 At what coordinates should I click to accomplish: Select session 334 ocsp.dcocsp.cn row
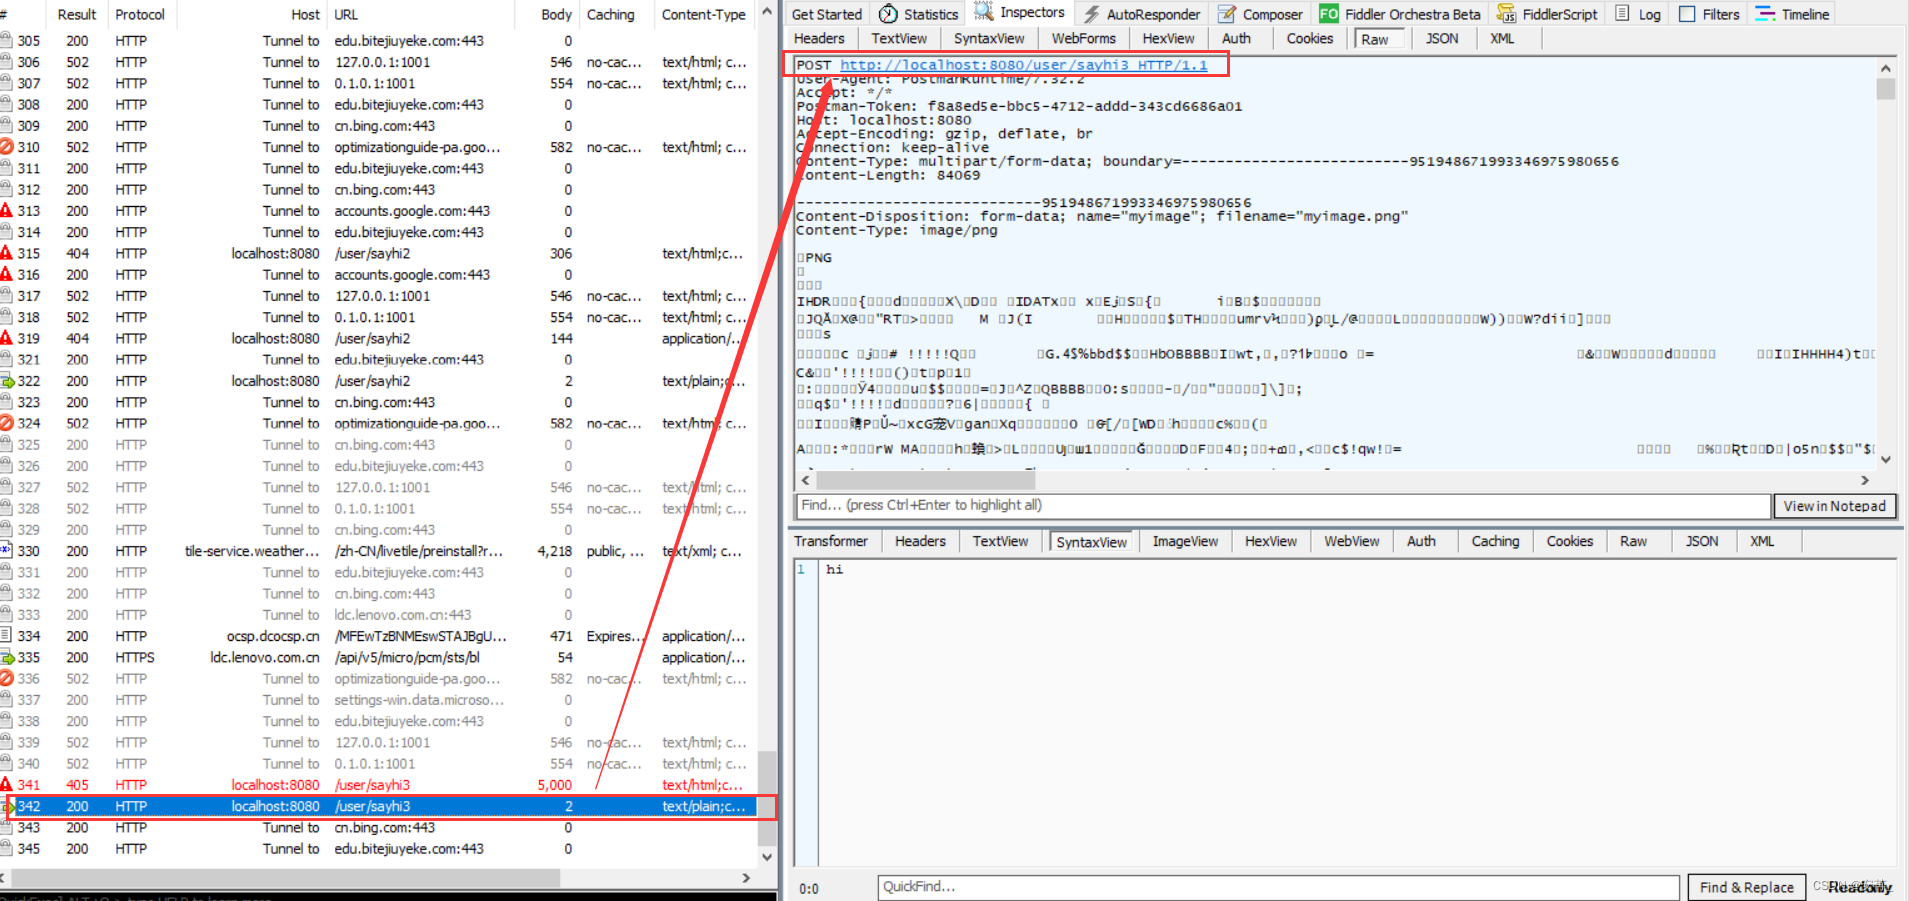pos(378,636)
